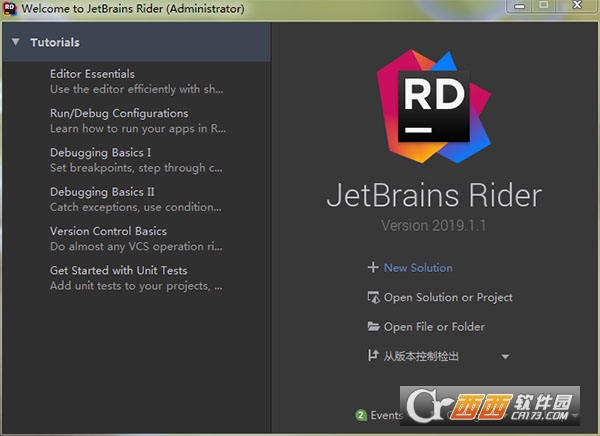Create a New Solution

(418, 268)
